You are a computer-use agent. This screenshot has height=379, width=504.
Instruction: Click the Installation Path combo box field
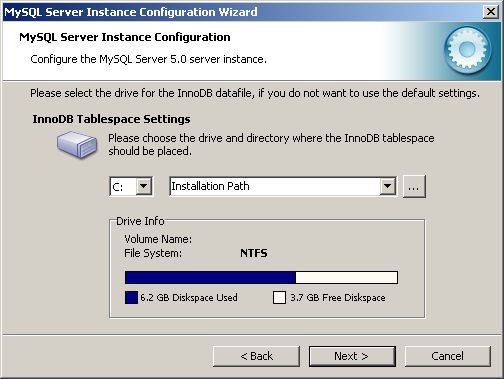click(283, 186)
